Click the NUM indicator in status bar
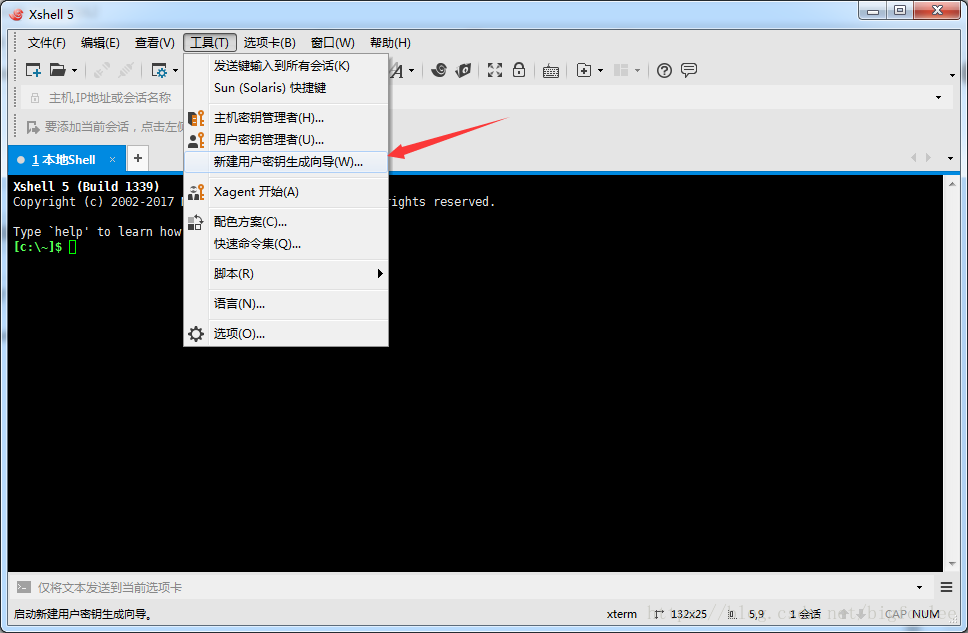The height and width of the screenshot is (633, 968). 926,614
